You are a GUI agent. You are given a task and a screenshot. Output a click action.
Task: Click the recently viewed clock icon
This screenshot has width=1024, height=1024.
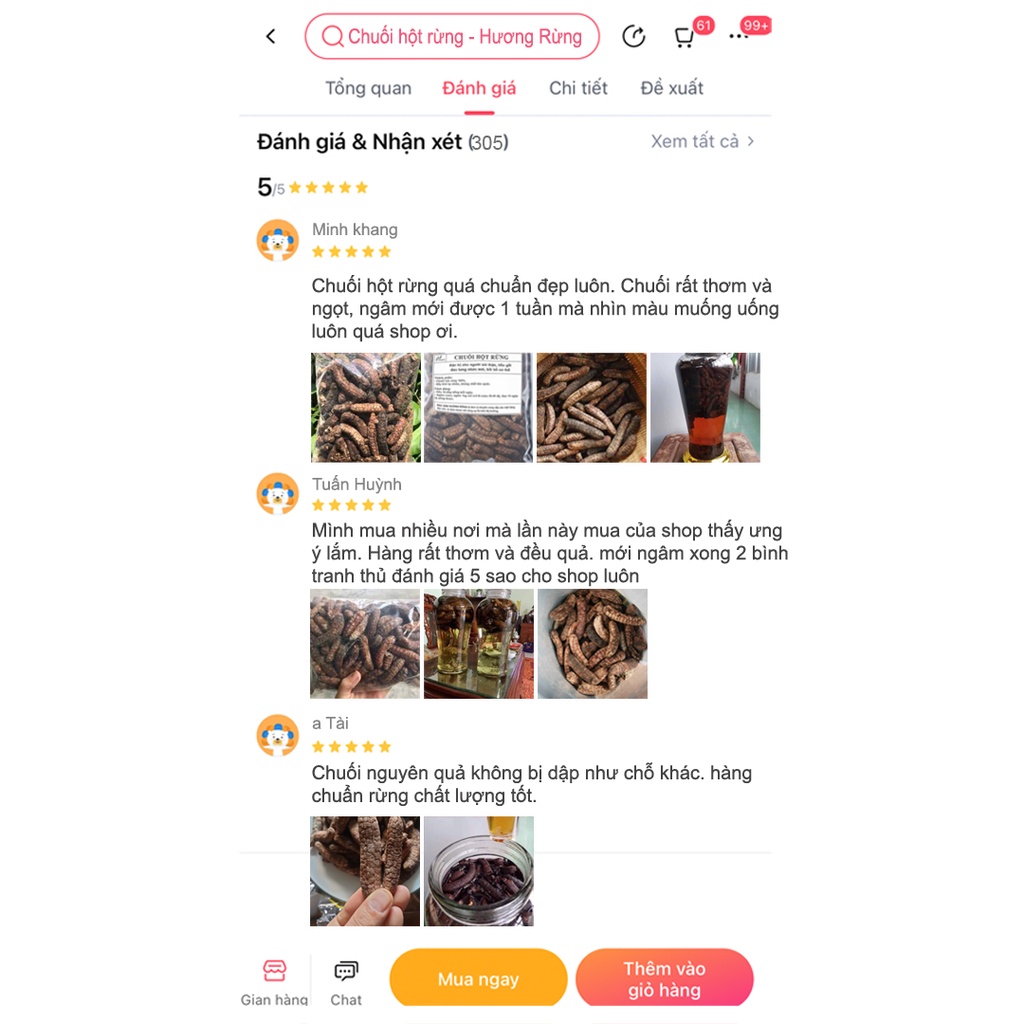tap(633, 37)
